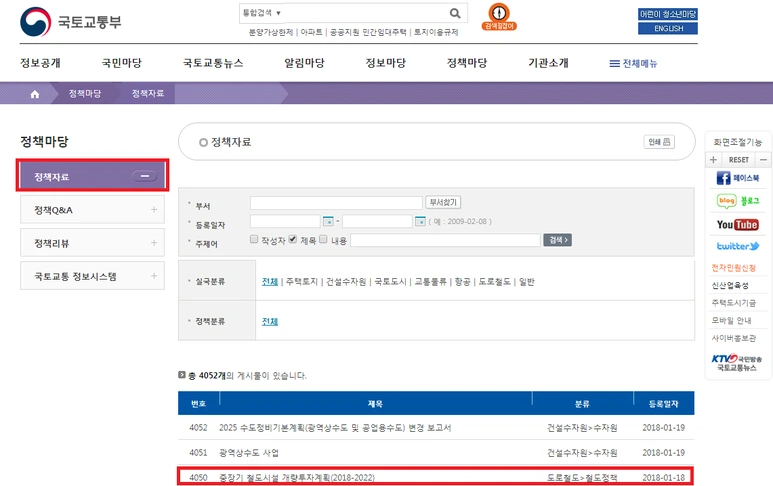Open the 검색길잡이 compass icon
Screen dimensions: 773x486
(x=499, y=17)
